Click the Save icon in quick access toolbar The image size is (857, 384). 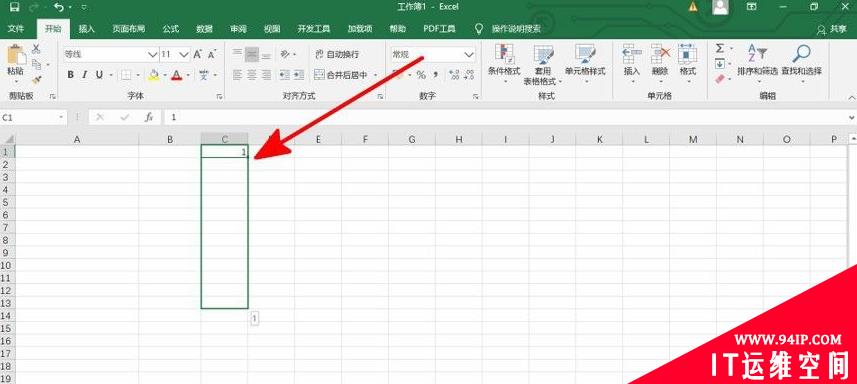tap(15, 8)
